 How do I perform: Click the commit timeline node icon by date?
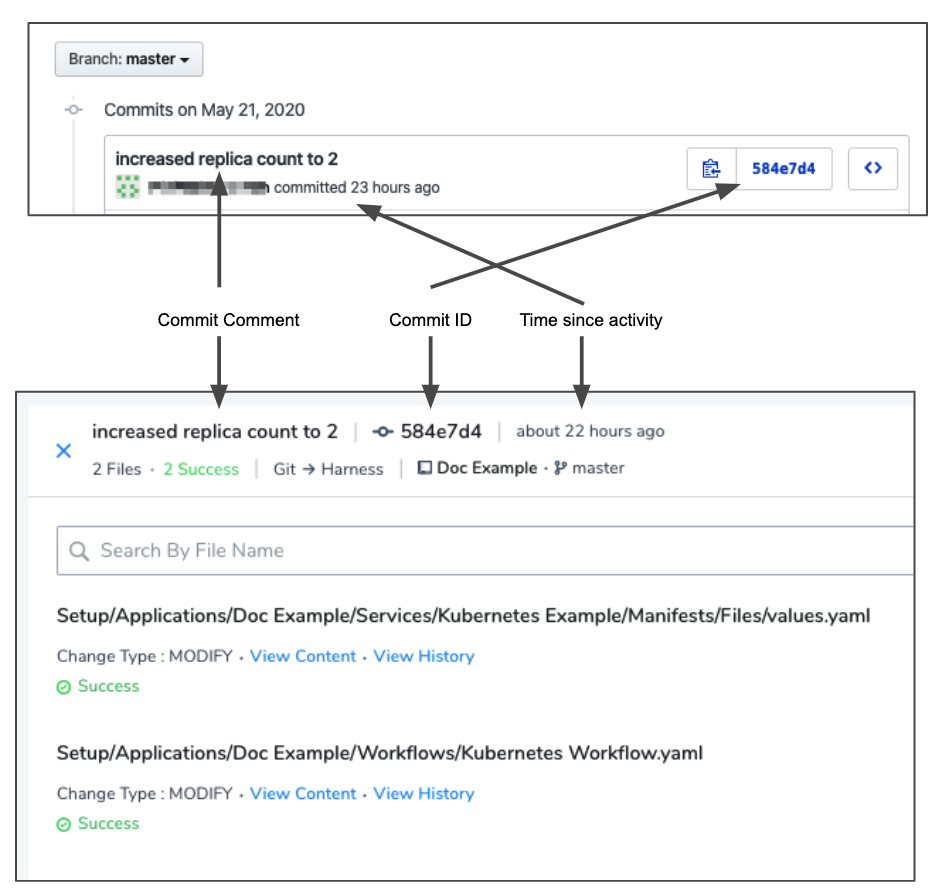[74, 110]
